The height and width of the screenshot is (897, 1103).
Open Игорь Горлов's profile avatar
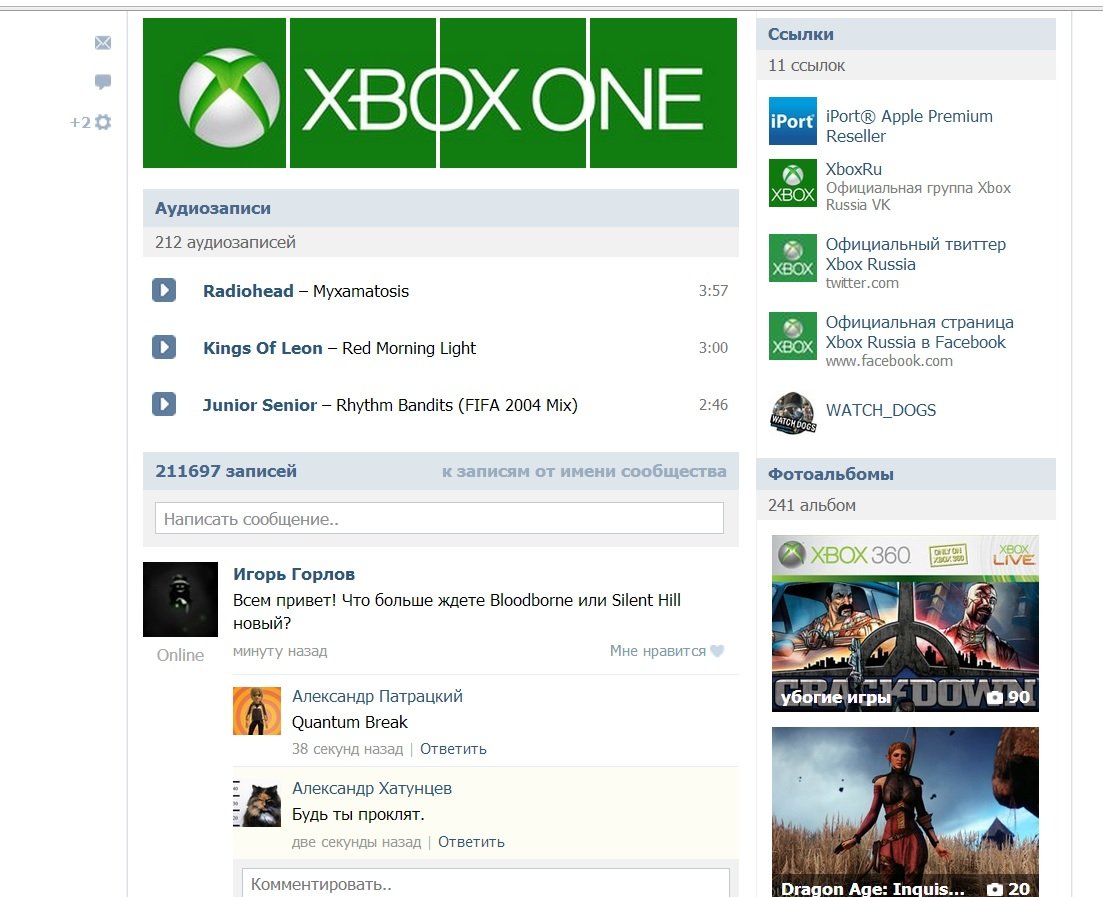180,599
